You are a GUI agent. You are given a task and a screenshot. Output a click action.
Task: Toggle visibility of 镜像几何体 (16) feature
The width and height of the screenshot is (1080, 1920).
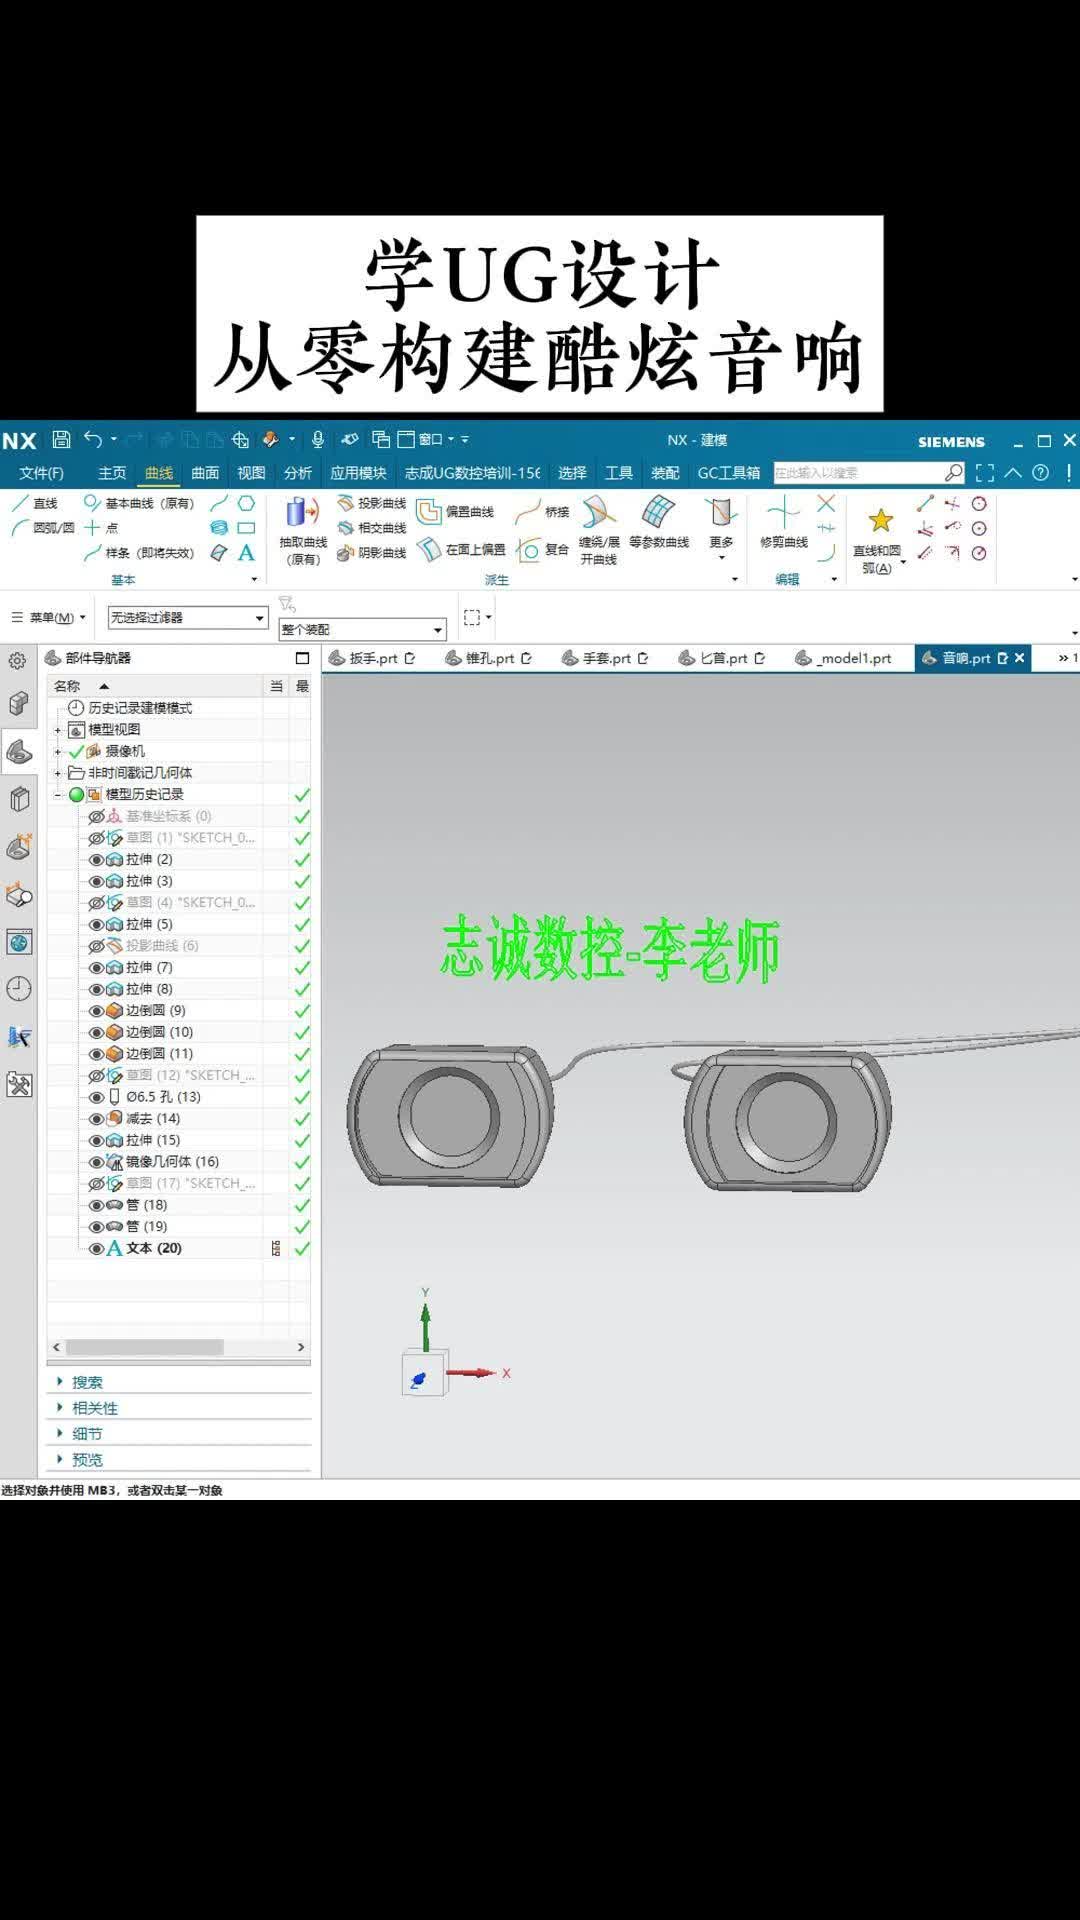(x=97, y=1162)
